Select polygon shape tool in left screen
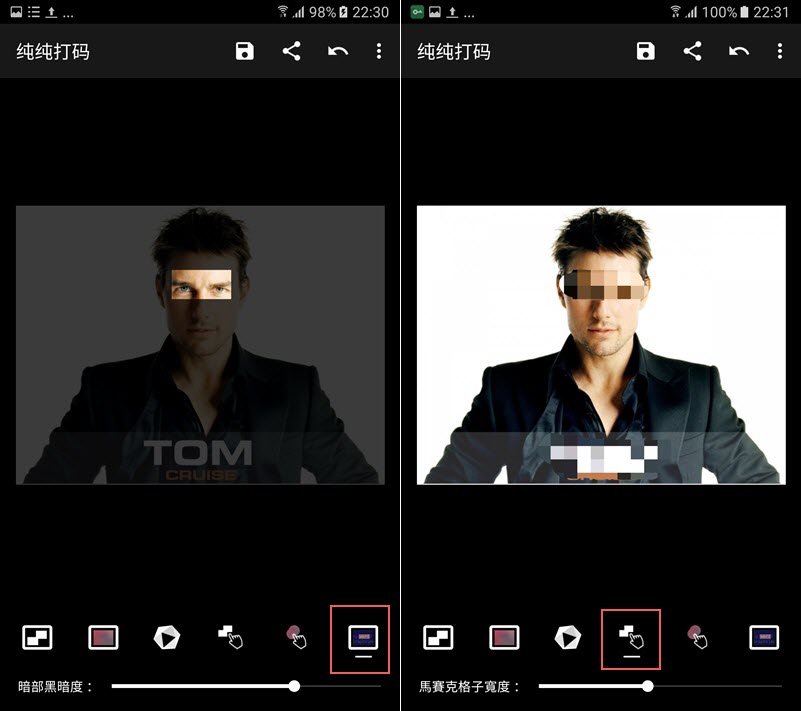801x711 pixels. (x=167, y=637)
